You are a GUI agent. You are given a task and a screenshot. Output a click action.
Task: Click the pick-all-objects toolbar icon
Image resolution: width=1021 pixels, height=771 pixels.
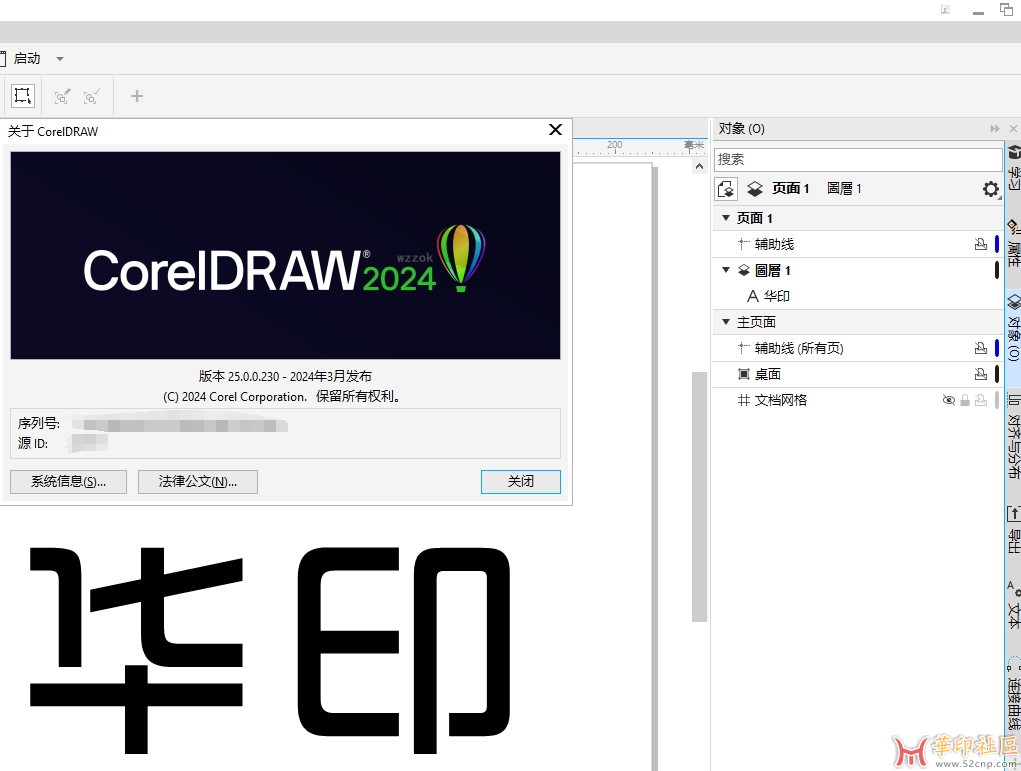point(23,96)
